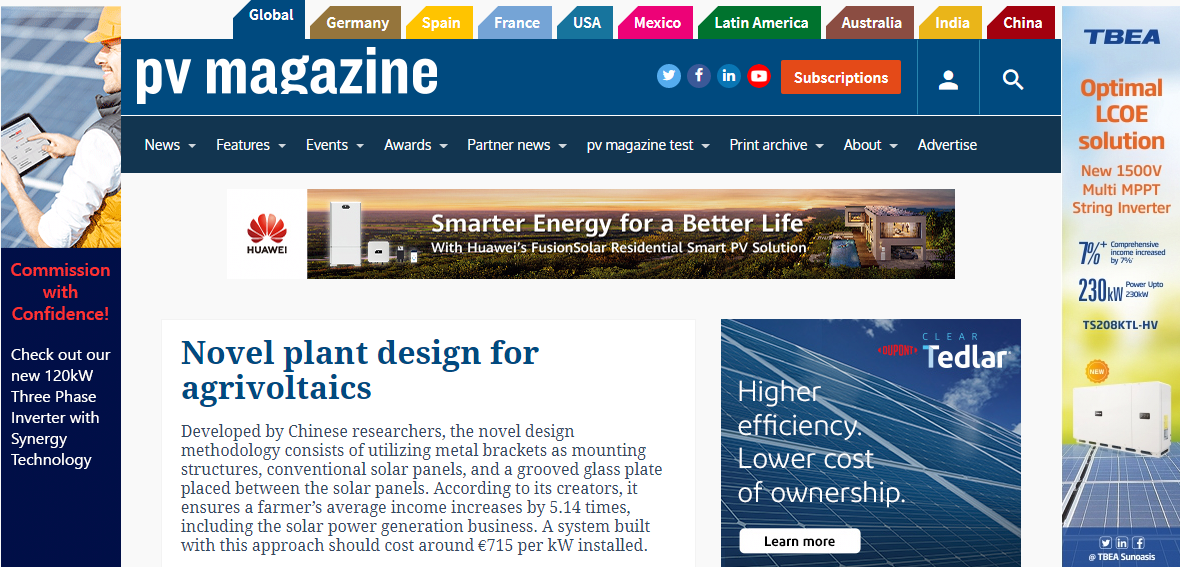Click the worker with tablet photo
Viewport: 1180px width, 567px height.
click(60, 127)
